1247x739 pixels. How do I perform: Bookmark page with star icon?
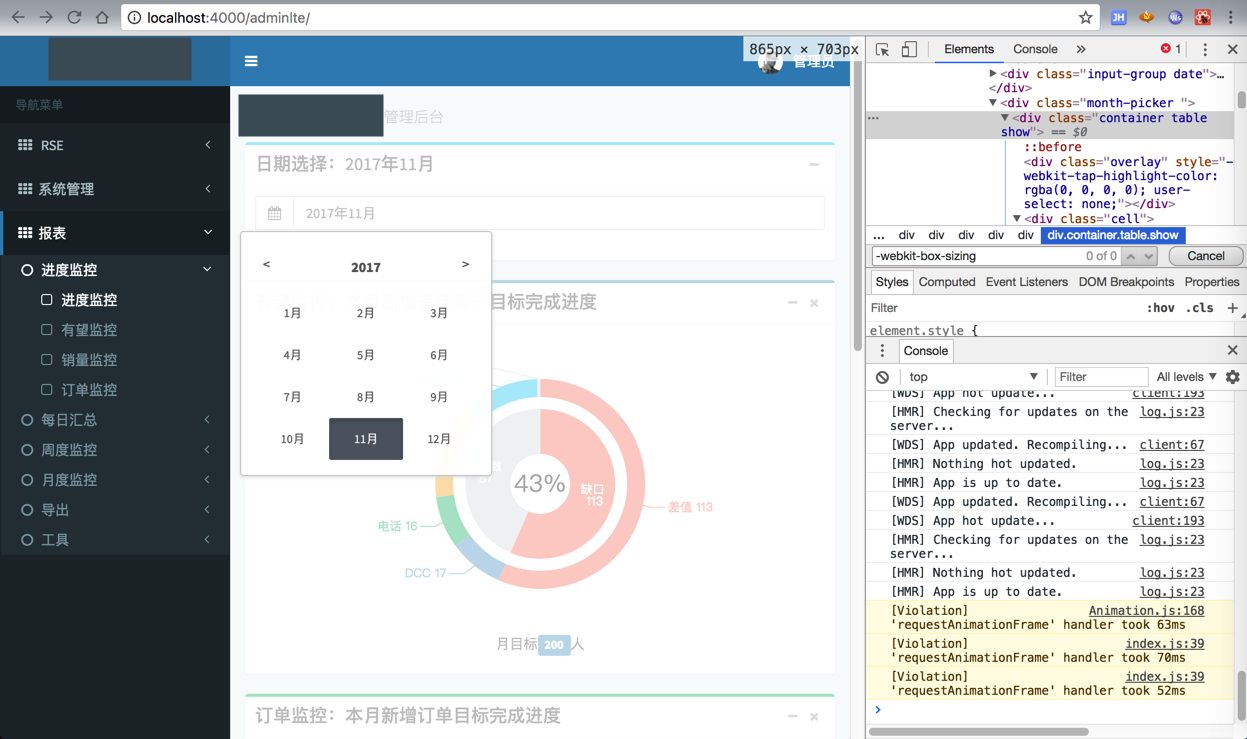(x=1086, y=17)
